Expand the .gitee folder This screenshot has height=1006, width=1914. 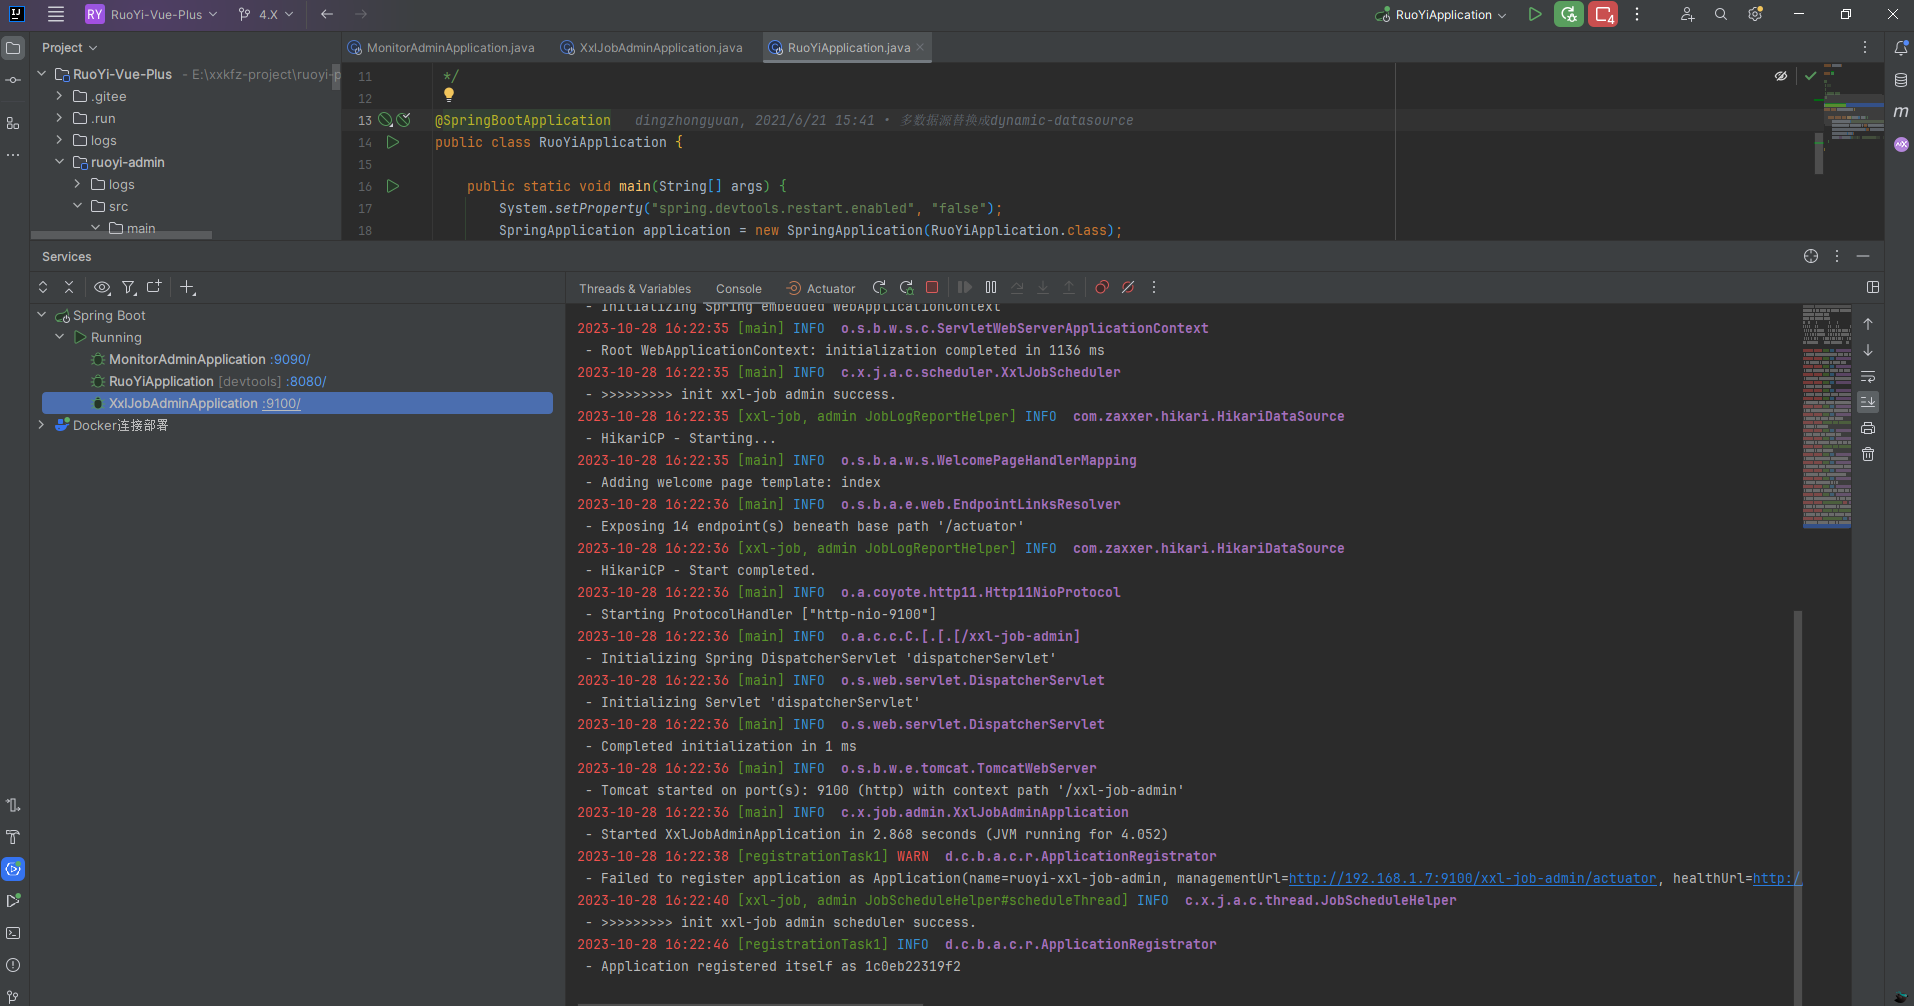tap(60, 96)
